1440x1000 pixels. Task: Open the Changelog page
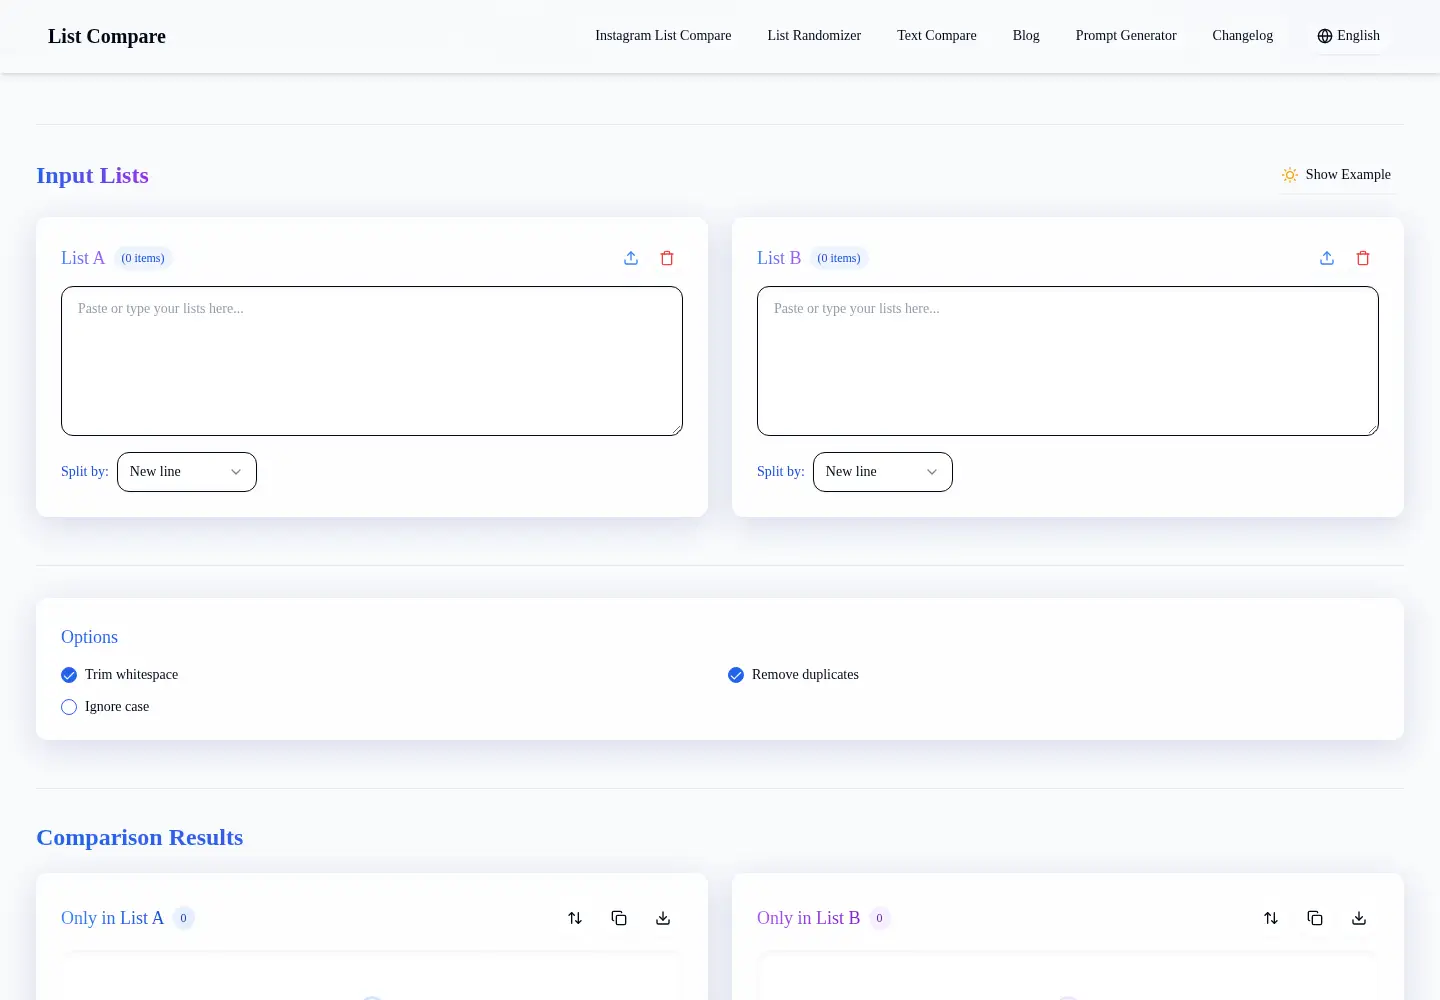[x=1243, y=36]
